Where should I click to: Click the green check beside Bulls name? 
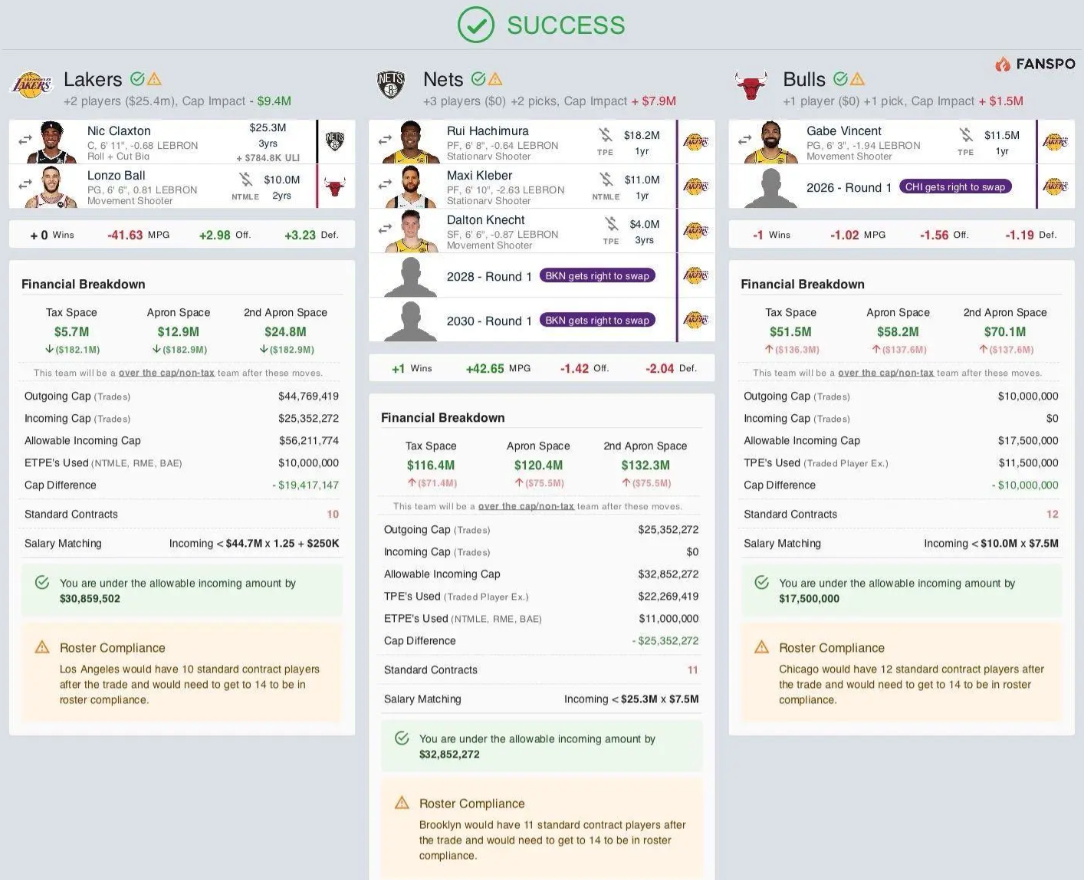pos(840,79)
